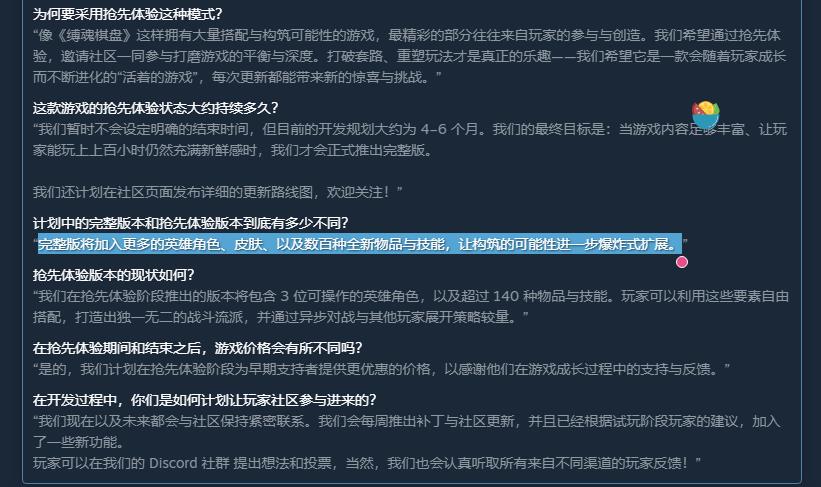Click heading 抢先体验版本的现状如何?

(x=113, y=275)
